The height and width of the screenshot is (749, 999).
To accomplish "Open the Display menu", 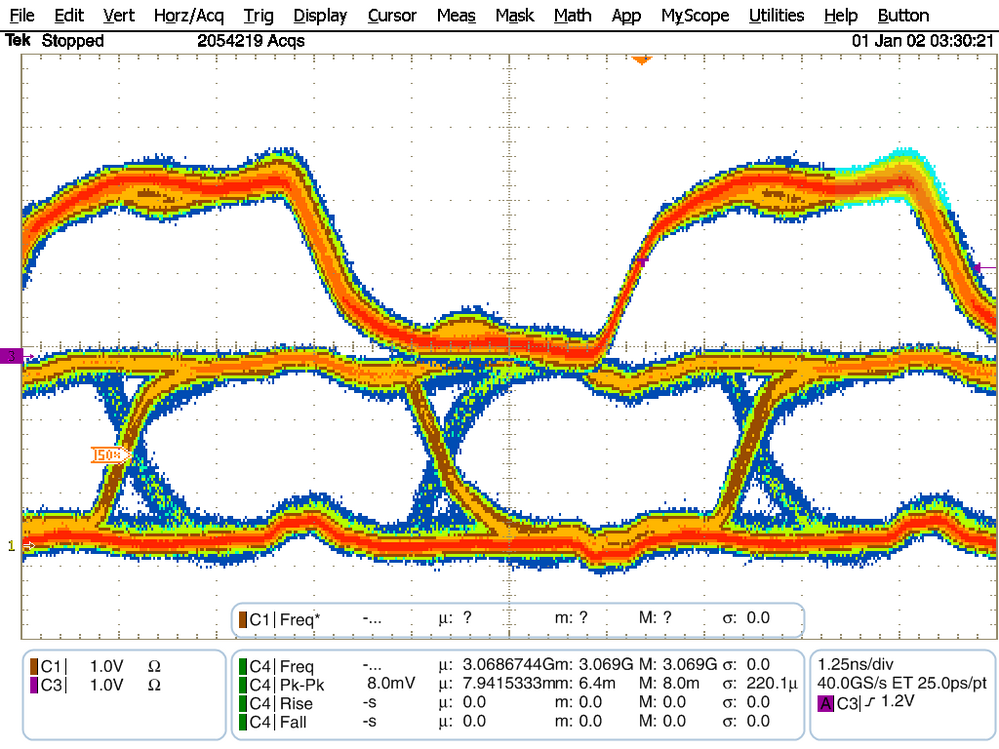I will [319, 15].
